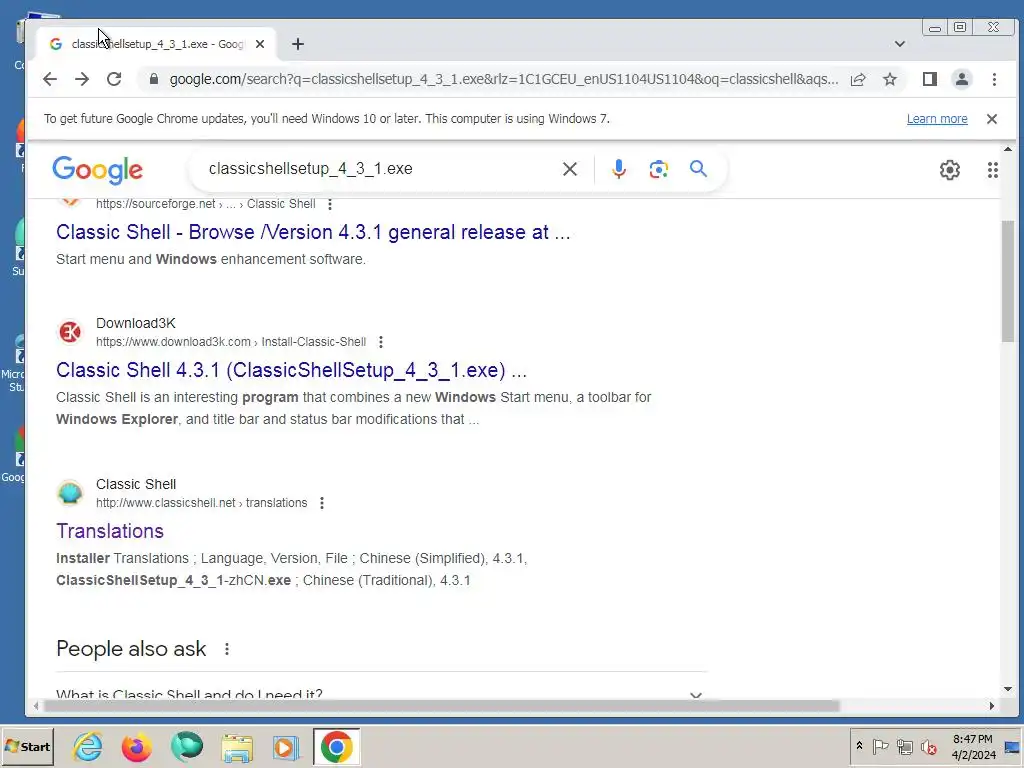Open Download3K source site name
The height and width of the screenshot is (768, 1024).
pyautogui.click(x=136, y=323)
